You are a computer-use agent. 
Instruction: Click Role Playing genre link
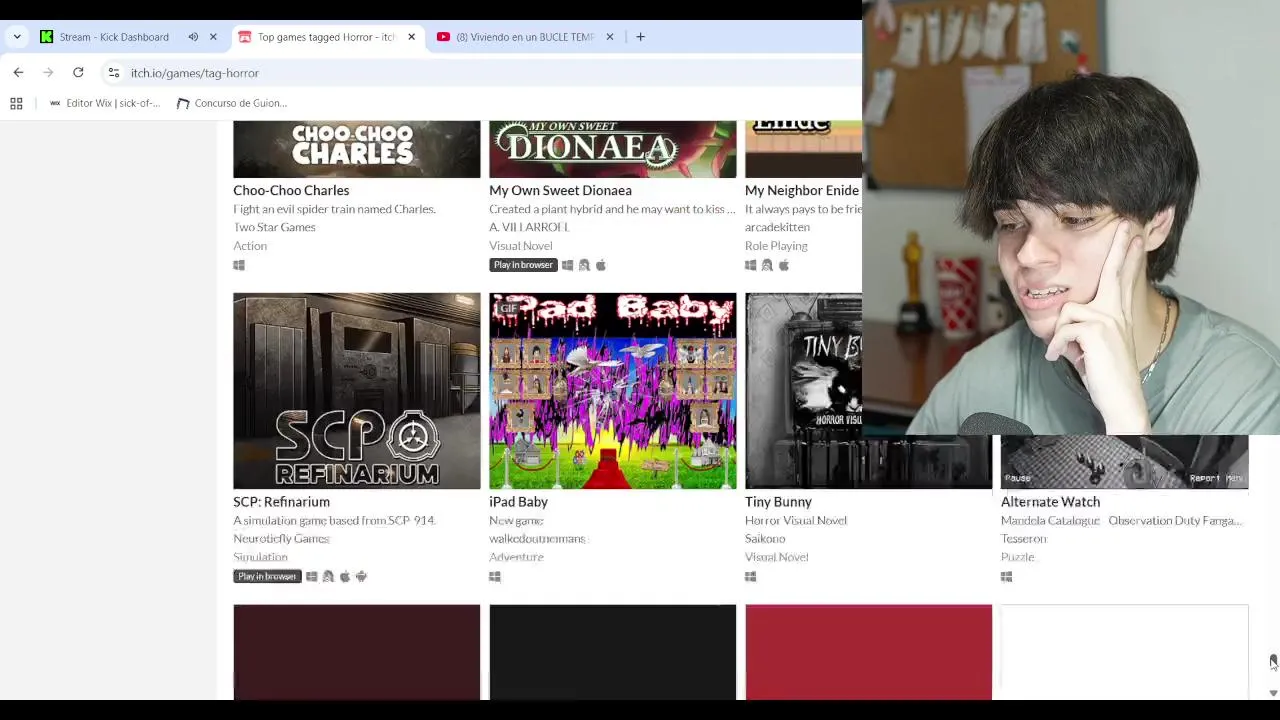tap(776, 246)
